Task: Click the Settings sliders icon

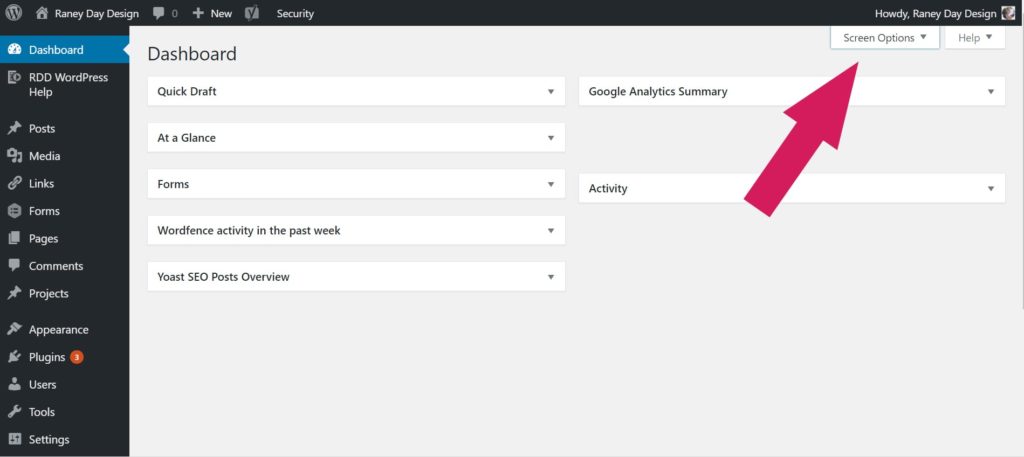Action: pyautogui.click(x=14, y=439)
